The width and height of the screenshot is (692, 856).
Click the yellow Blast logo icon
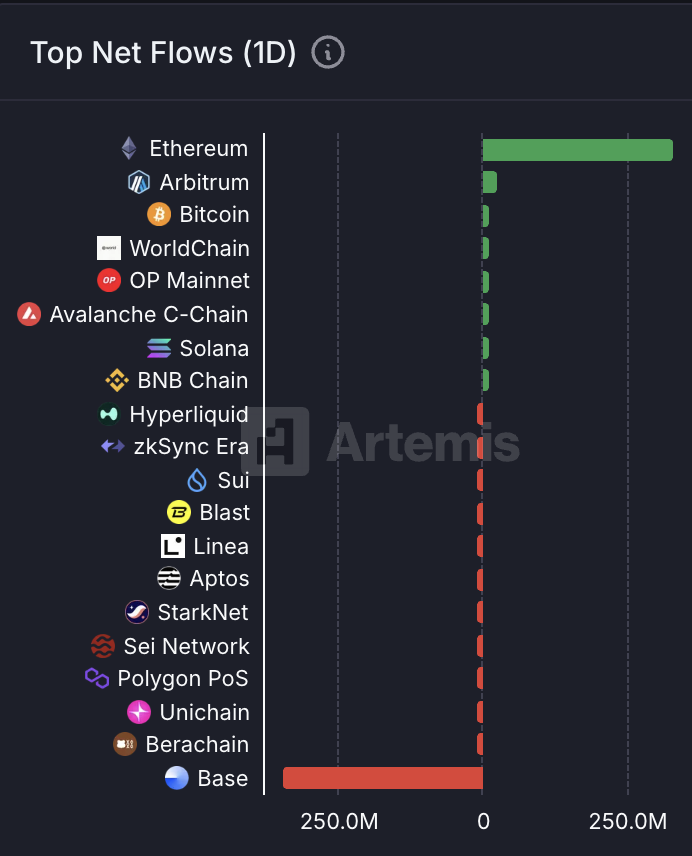[x=179, y=512]
